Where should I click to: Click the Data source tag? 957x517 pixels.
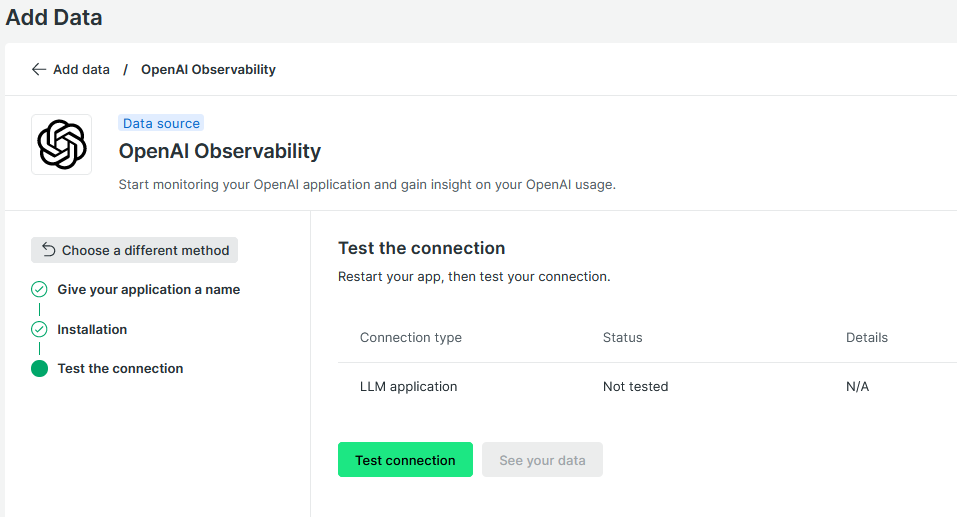(161, 123)
